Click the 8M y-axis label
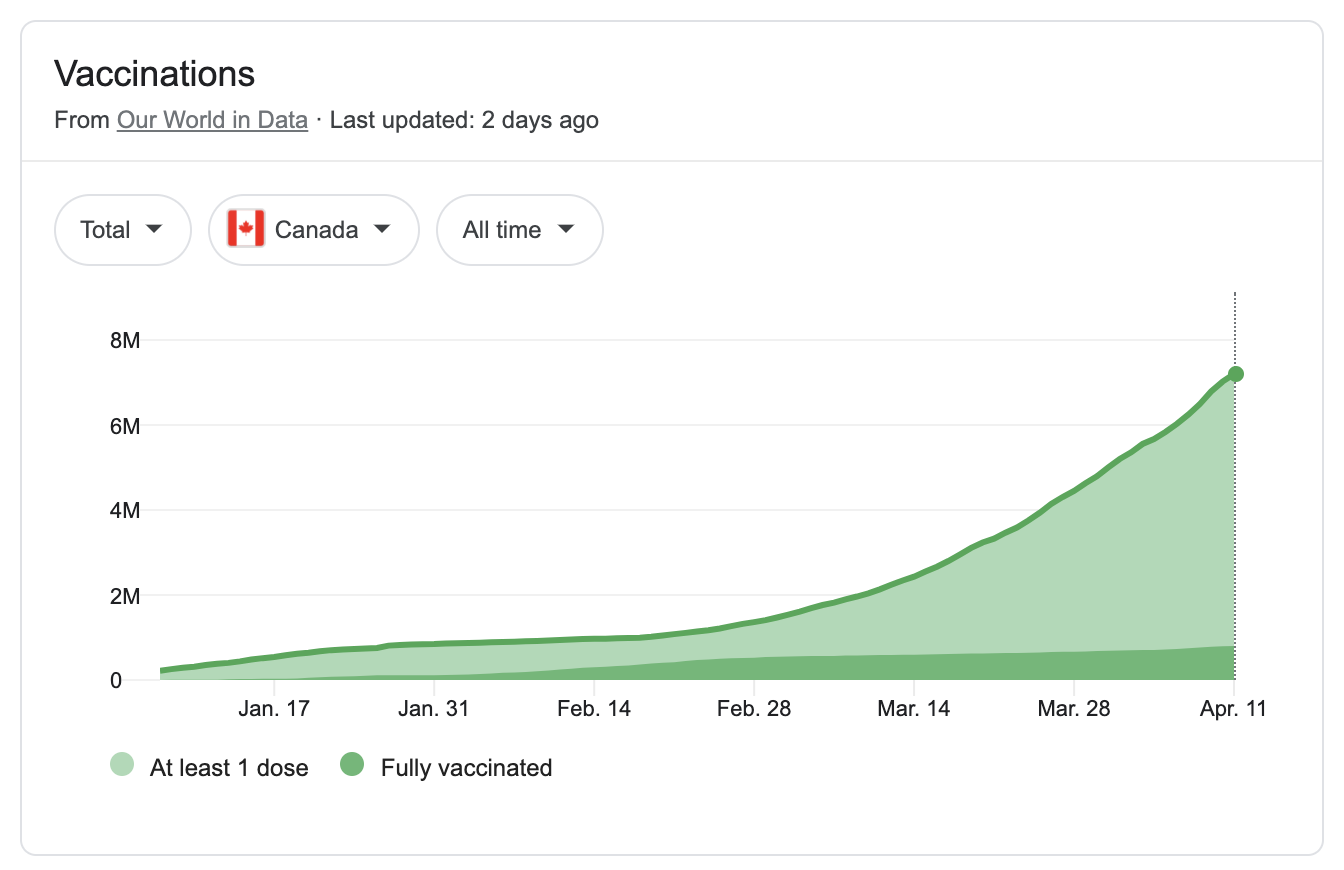This screenshot has width=1344, height=870. [x=124, y=341]
